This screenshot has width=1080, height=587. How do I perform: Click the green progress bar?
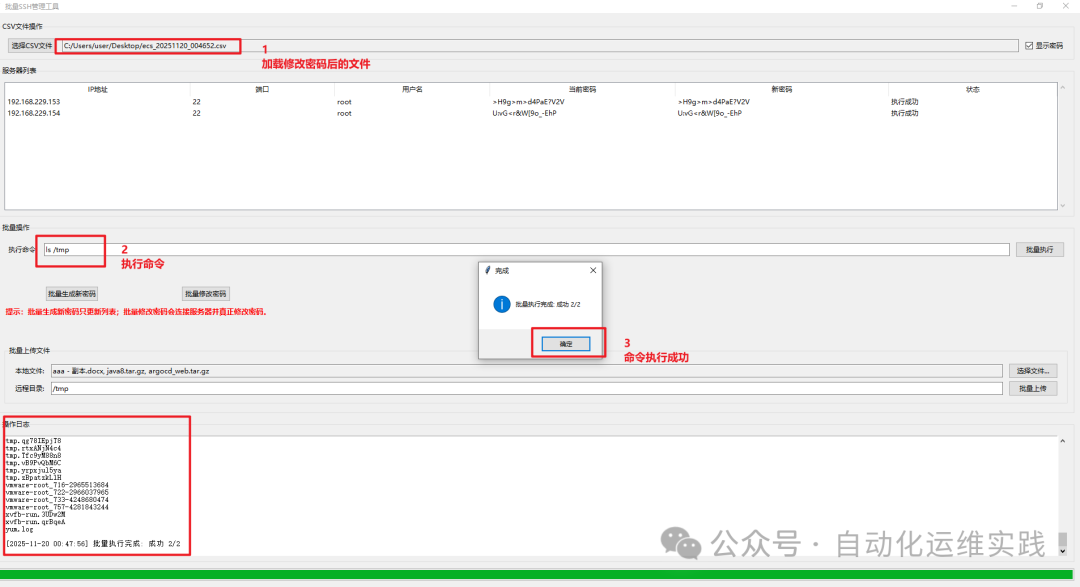coord(536,574)
